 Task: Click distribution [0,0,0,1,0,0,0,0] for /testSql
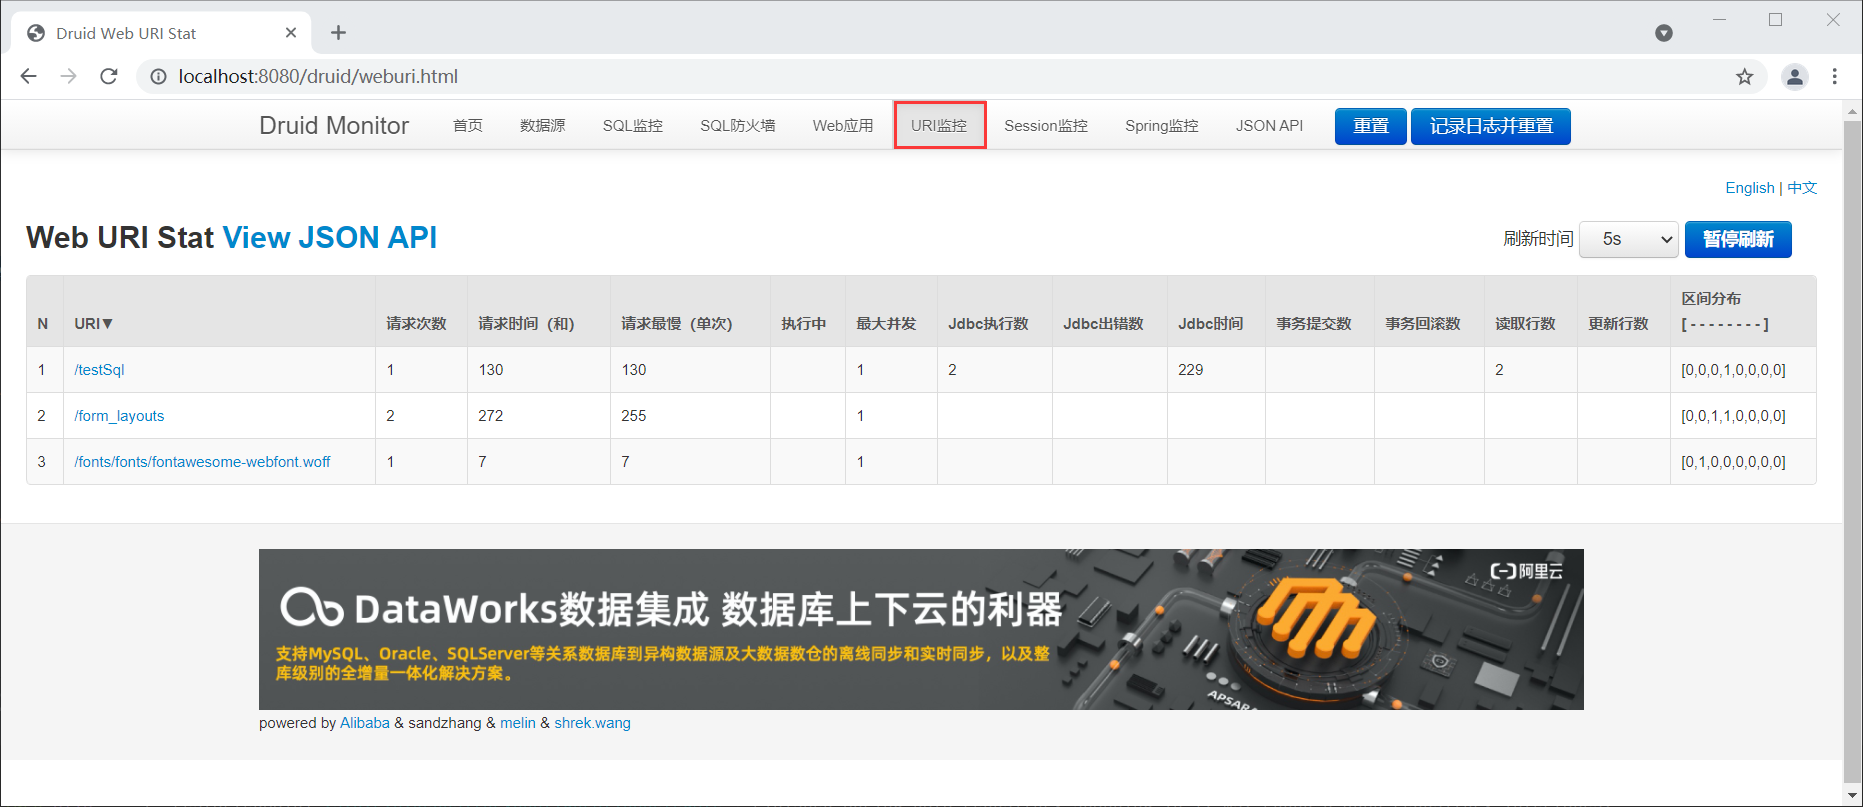pos(1733,370)
